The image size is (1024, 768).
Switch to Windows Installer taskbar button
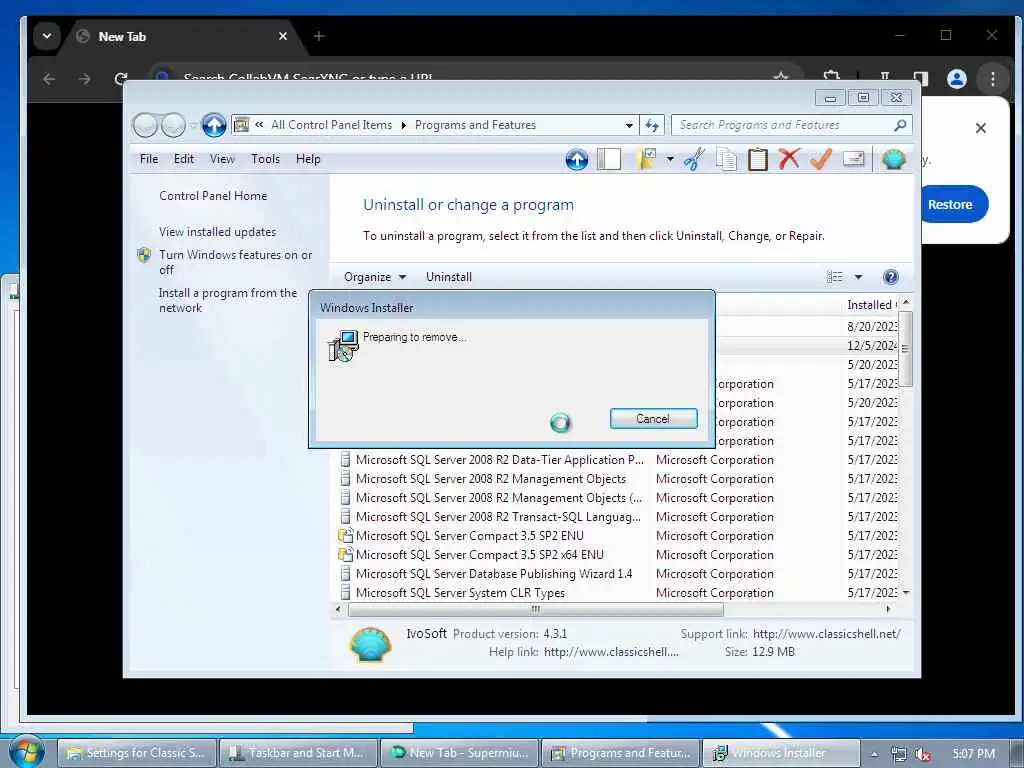pos(780,754)
